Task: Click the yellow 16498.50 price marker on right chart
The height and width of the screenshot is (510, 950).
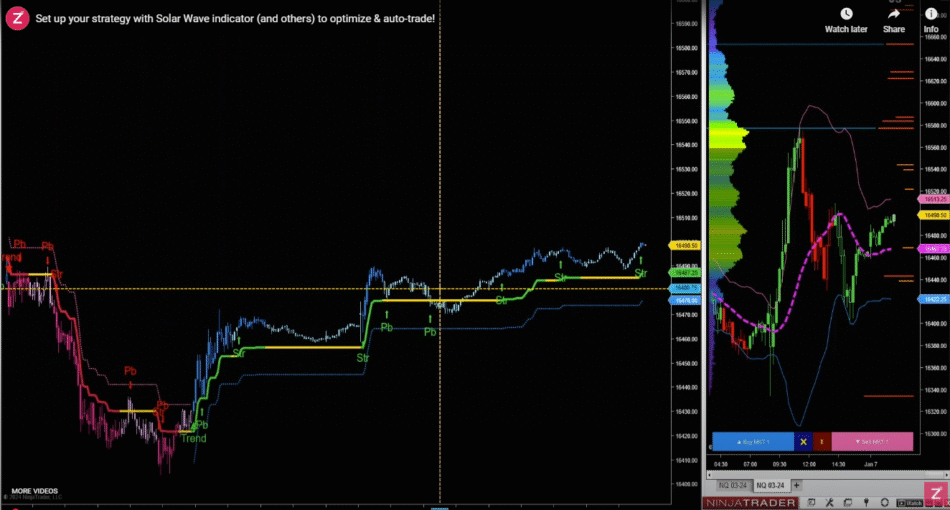Action: pyautogui.click(x=936, y=215)
